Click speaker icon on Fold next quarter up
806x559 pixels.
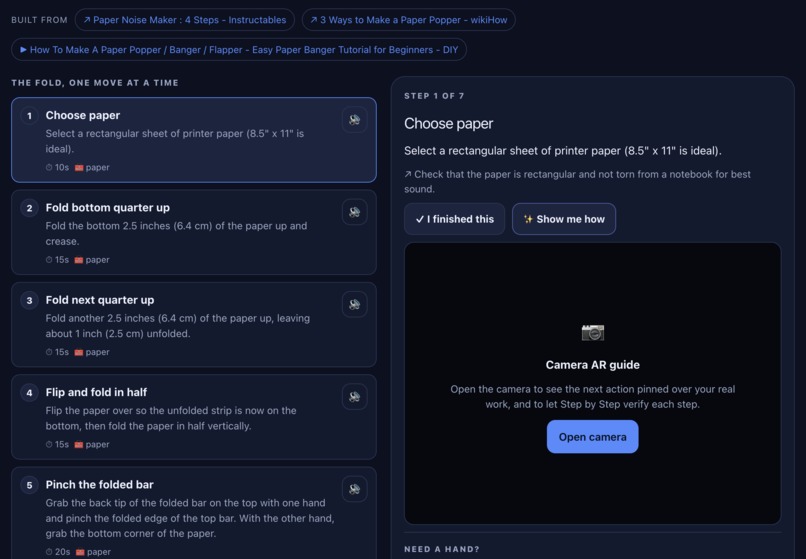[354, 304]
